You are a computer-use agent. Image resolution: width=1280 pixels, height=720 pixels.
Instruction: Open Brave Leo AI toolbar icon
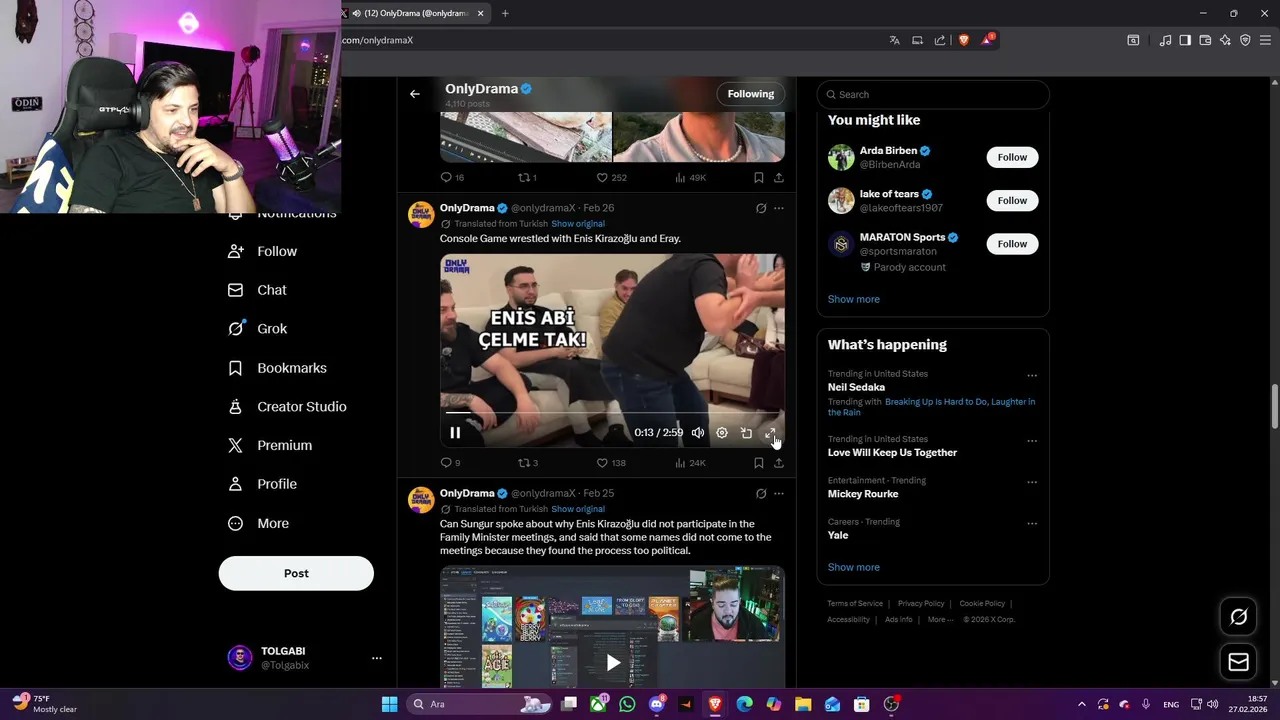pos(1225,40)
